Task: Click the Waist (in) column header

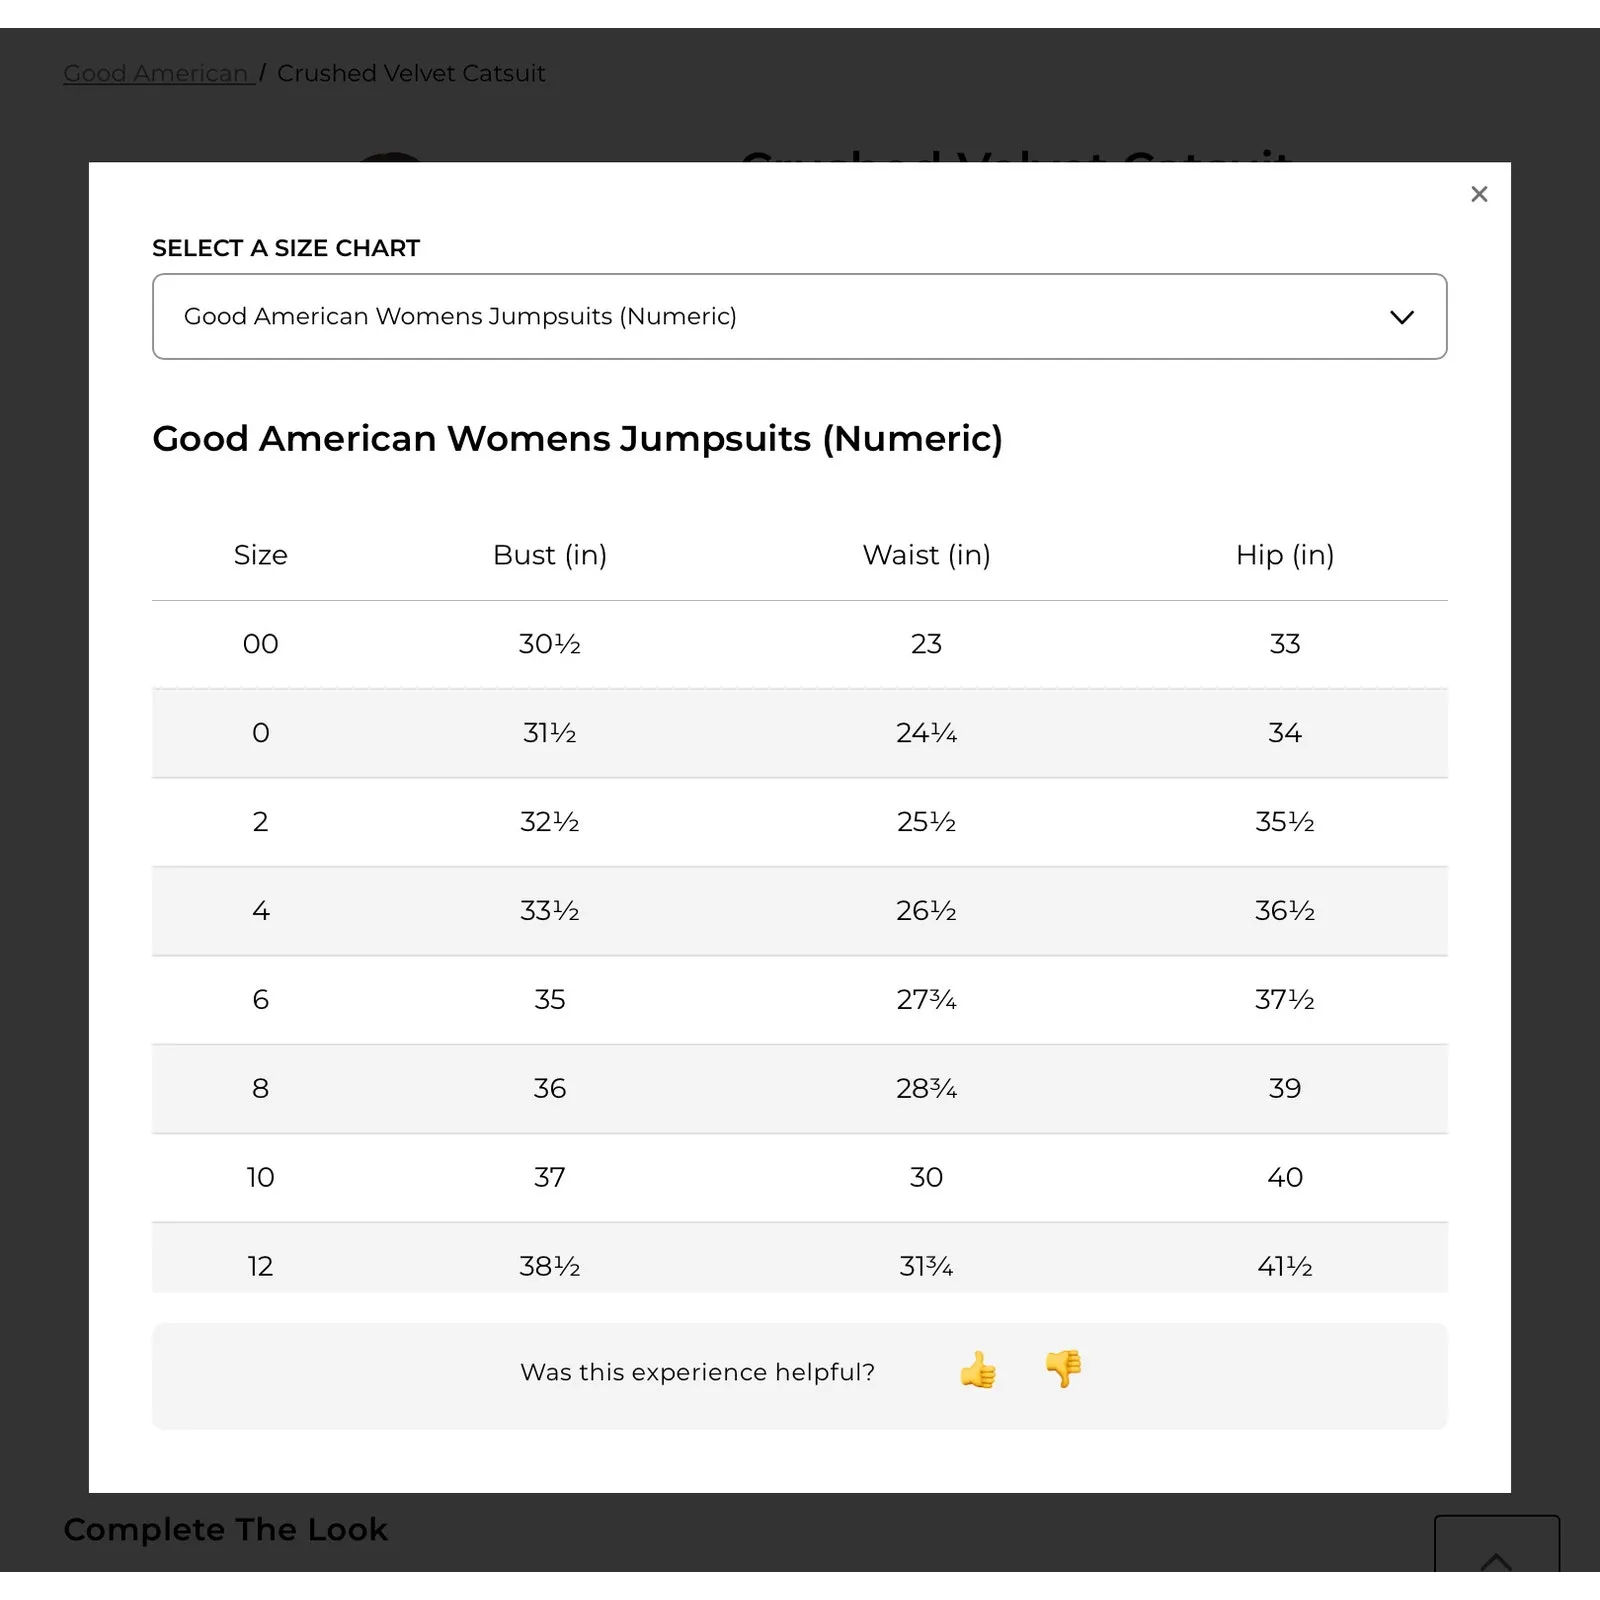Action: tap(926, 555)
